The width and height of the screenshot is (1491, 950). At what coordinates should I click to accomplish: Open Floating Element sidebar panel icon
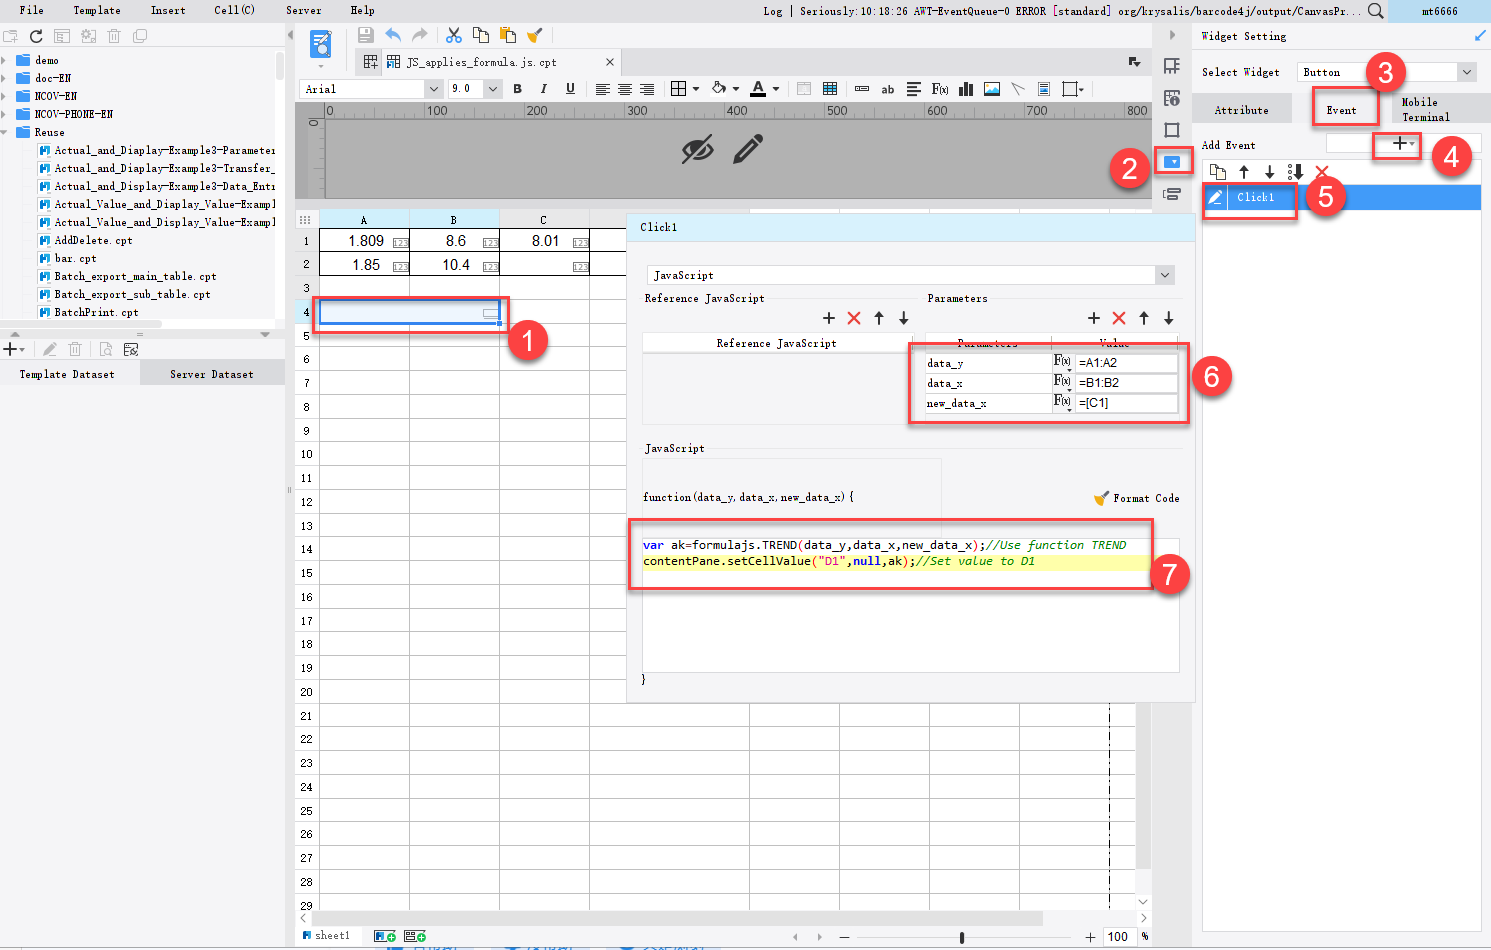(1172, 130)
